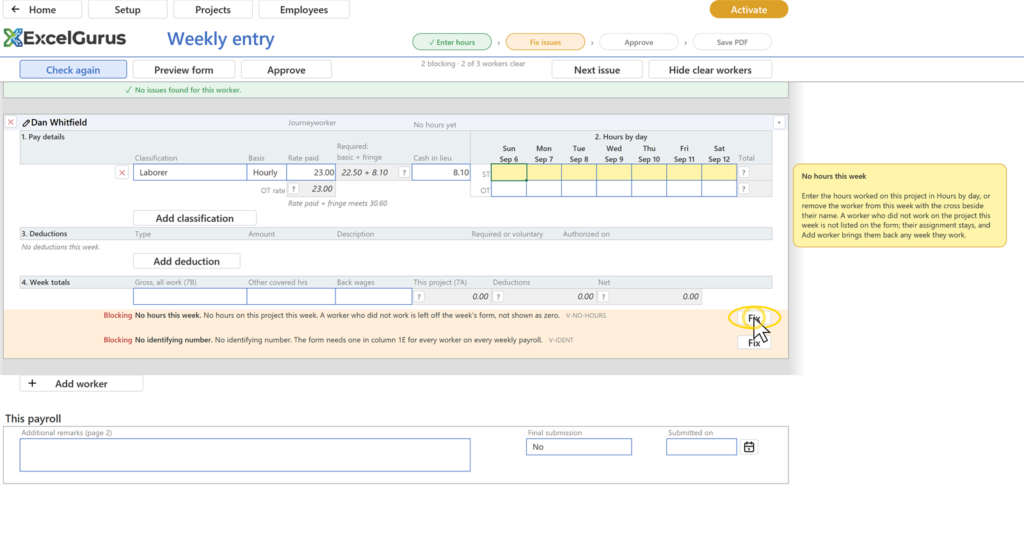Select the Enter hours step
Image resolution: width=1024 pixels, height=554 pixels.
[452, 42]
